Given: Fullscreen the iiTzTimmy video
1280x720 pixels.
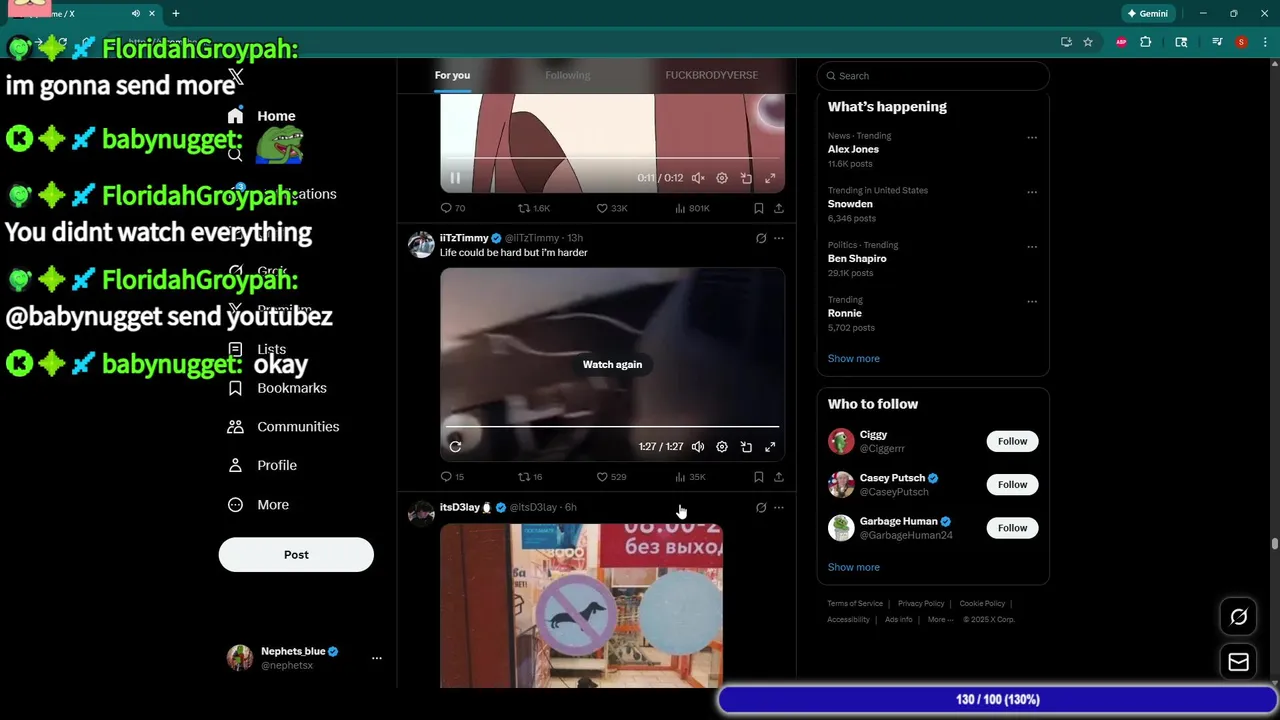Looking at the screenshot, I should pos(770,447).
